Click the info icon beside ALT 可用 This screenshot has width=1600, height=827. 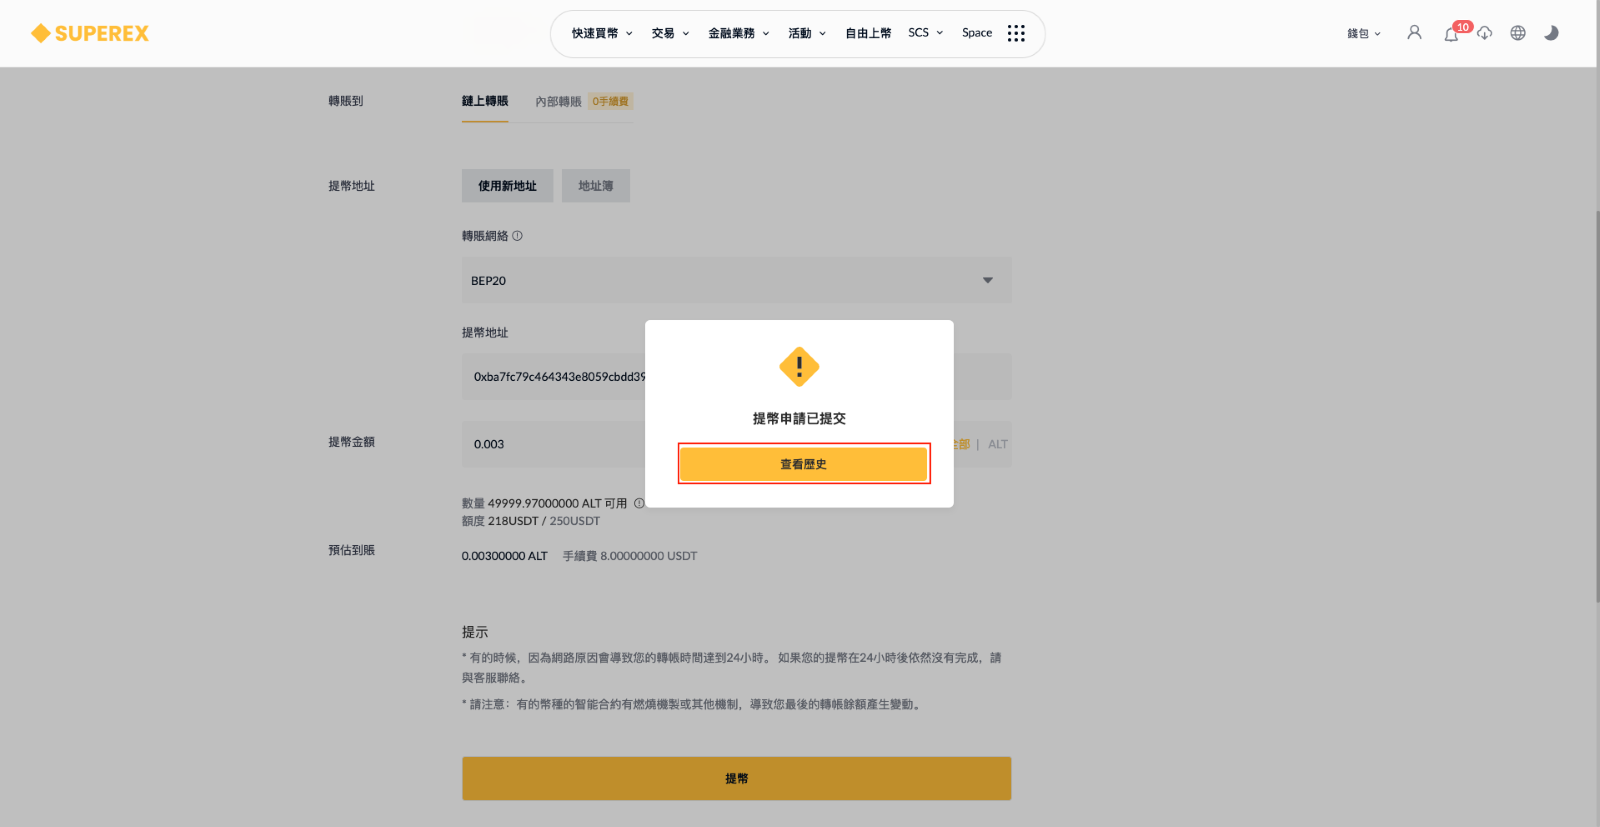coord(639,503)
